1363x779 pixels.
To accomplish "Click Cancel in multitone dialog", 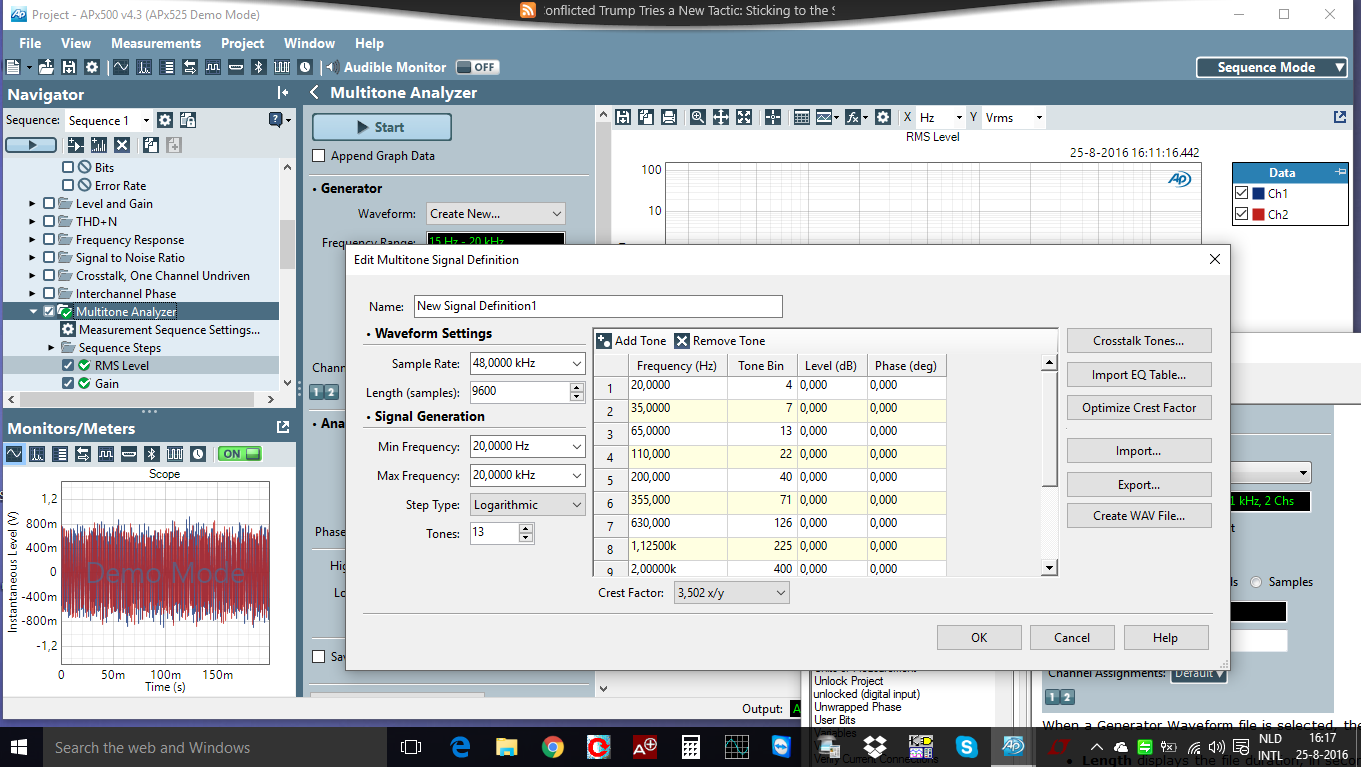I will 1072,638.
